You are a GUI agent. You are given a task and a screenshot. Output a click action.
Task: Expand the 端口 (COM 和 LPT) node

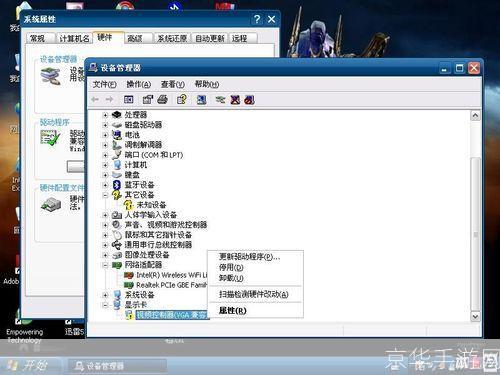pyautogui.click(x=105, y=155)
